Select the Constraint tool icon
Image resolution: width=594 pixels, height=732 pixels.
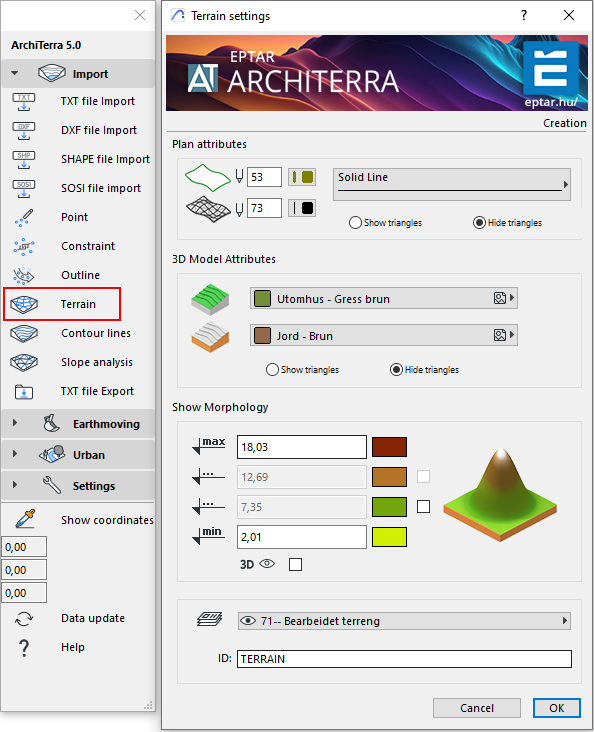24,246
